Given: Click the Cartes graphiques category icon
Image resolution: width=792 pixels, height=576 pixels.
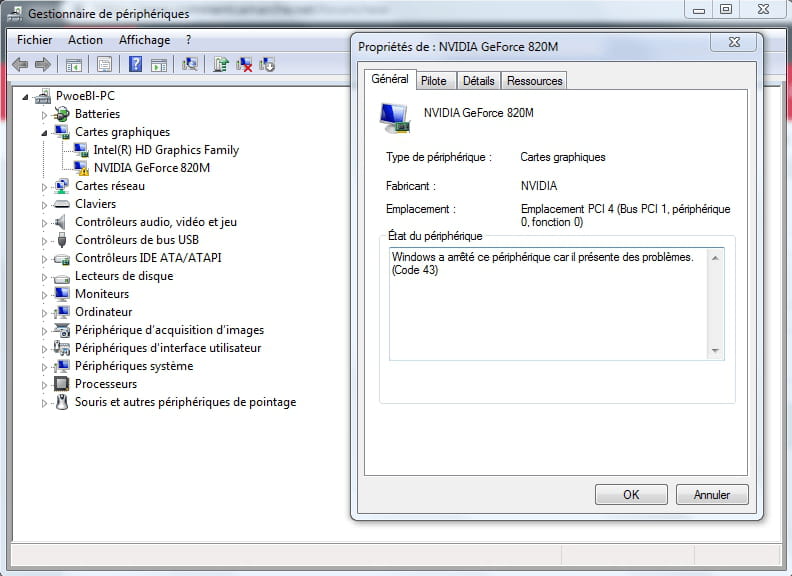Looking at the screenshot, I should (x=62, y=132).
